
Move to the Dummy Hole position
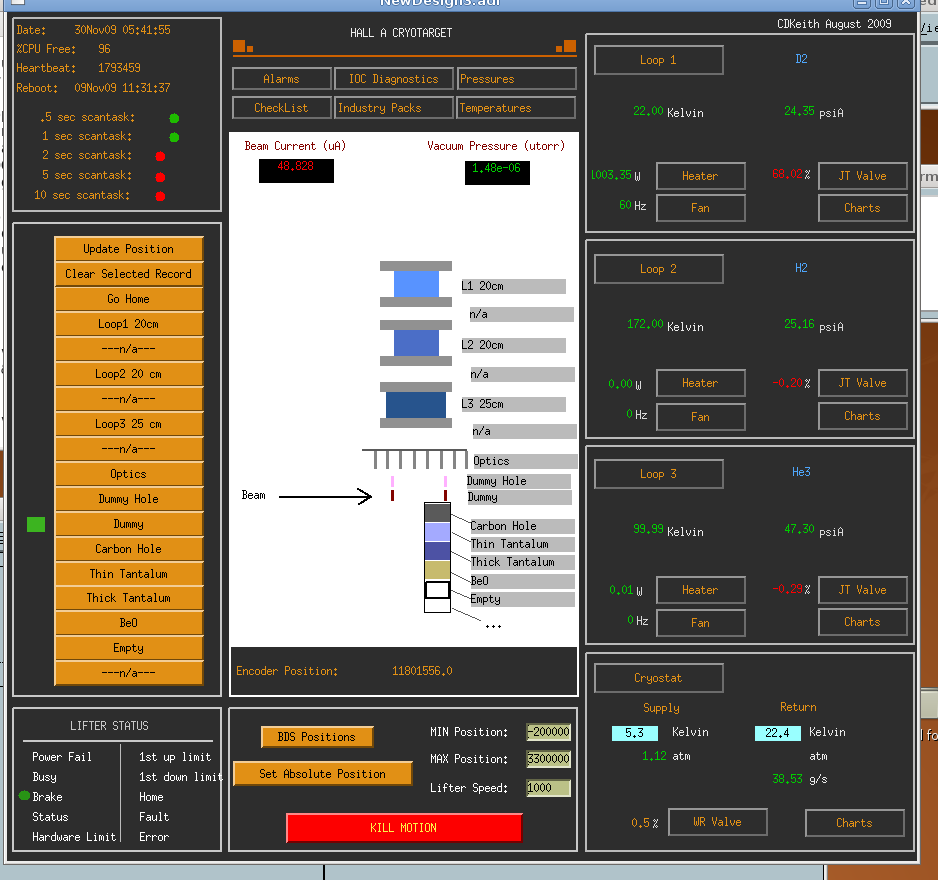[129, 499]
